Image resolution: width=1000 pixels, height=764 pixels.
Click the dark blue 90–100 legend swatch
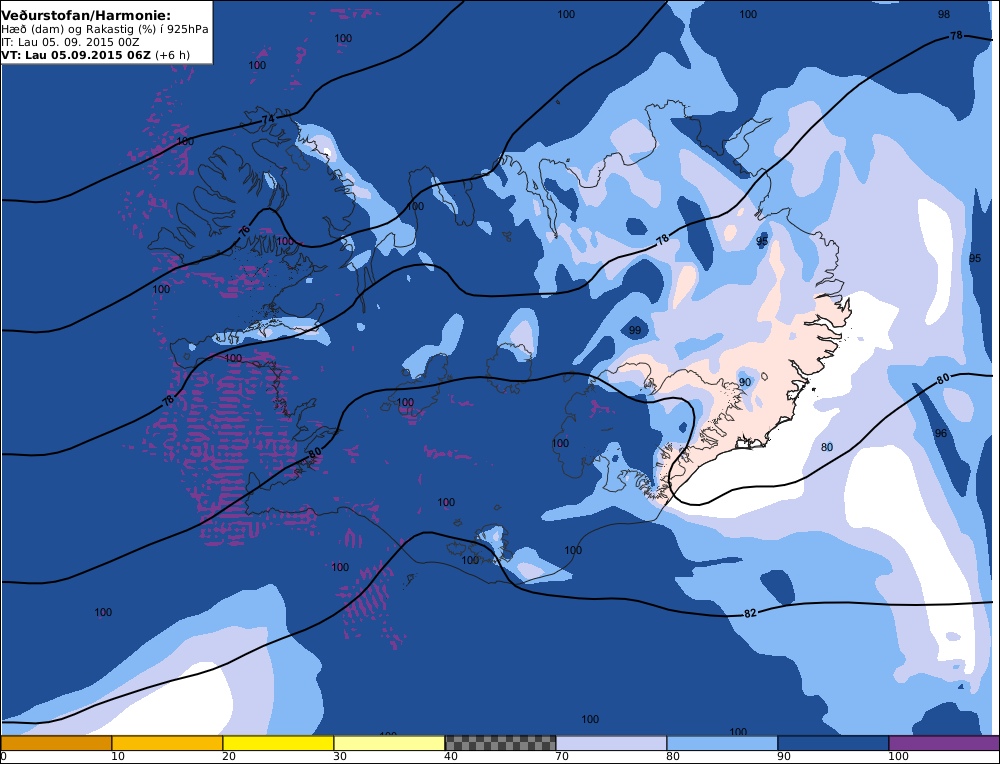coord(833,743)
